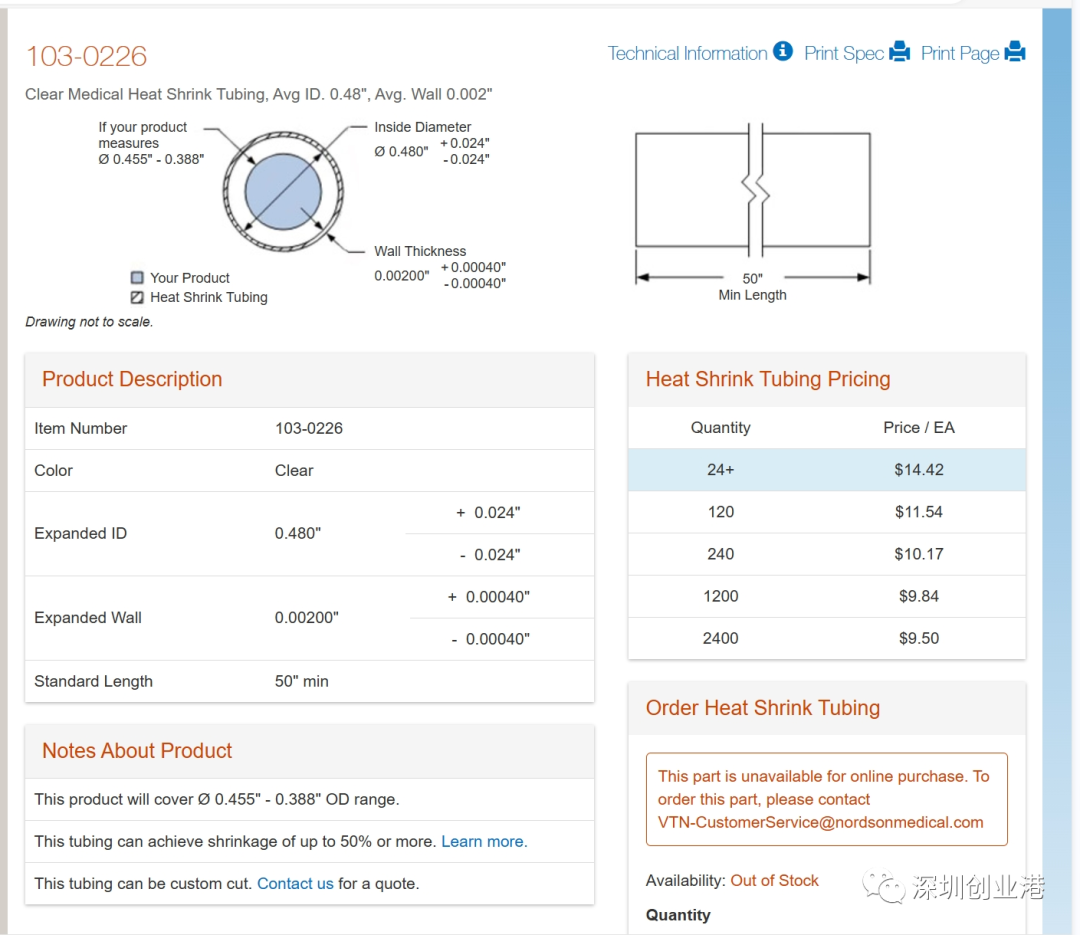The height and width of the screenshot is (935, 1080).
Task: Click the Wall Thickness label in diagram
Action: click(x=420, y=251)
